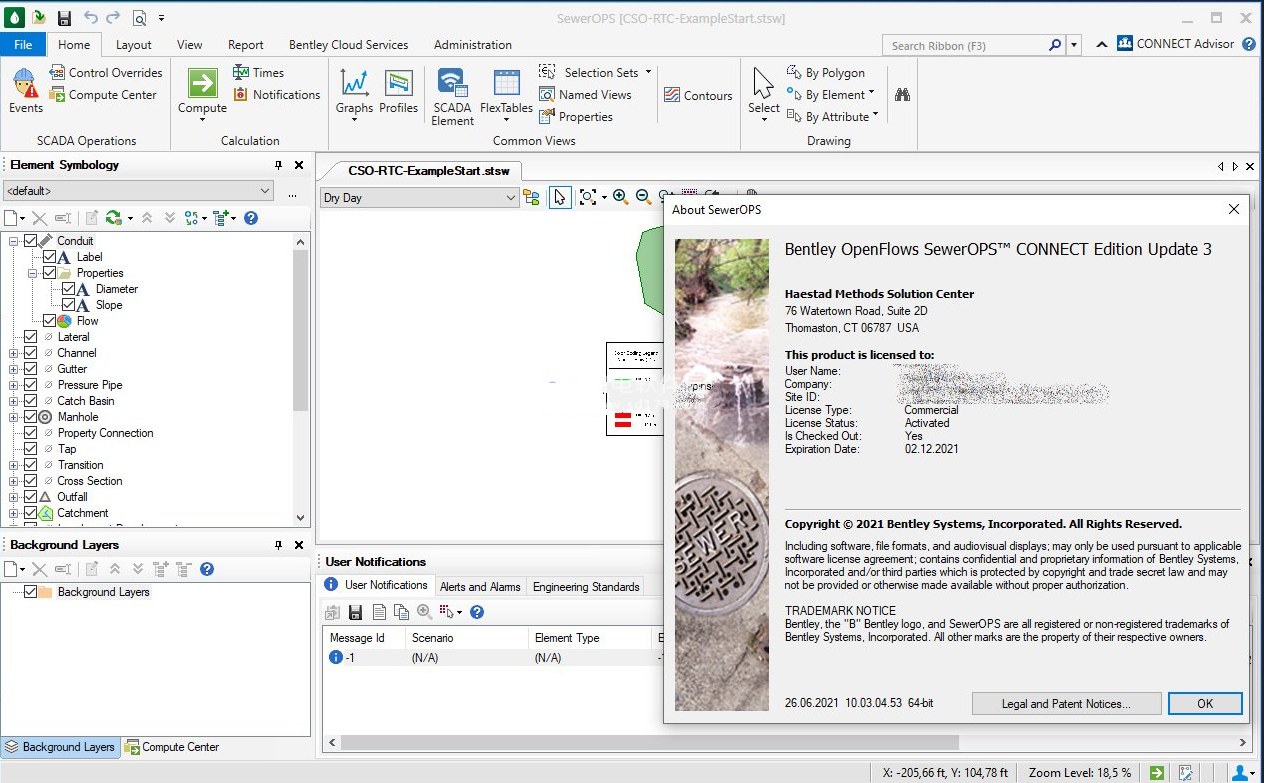This screenshot has width=1264, height=783.
Task: Pin the Element Symbology panel
Action: point(278,165)
